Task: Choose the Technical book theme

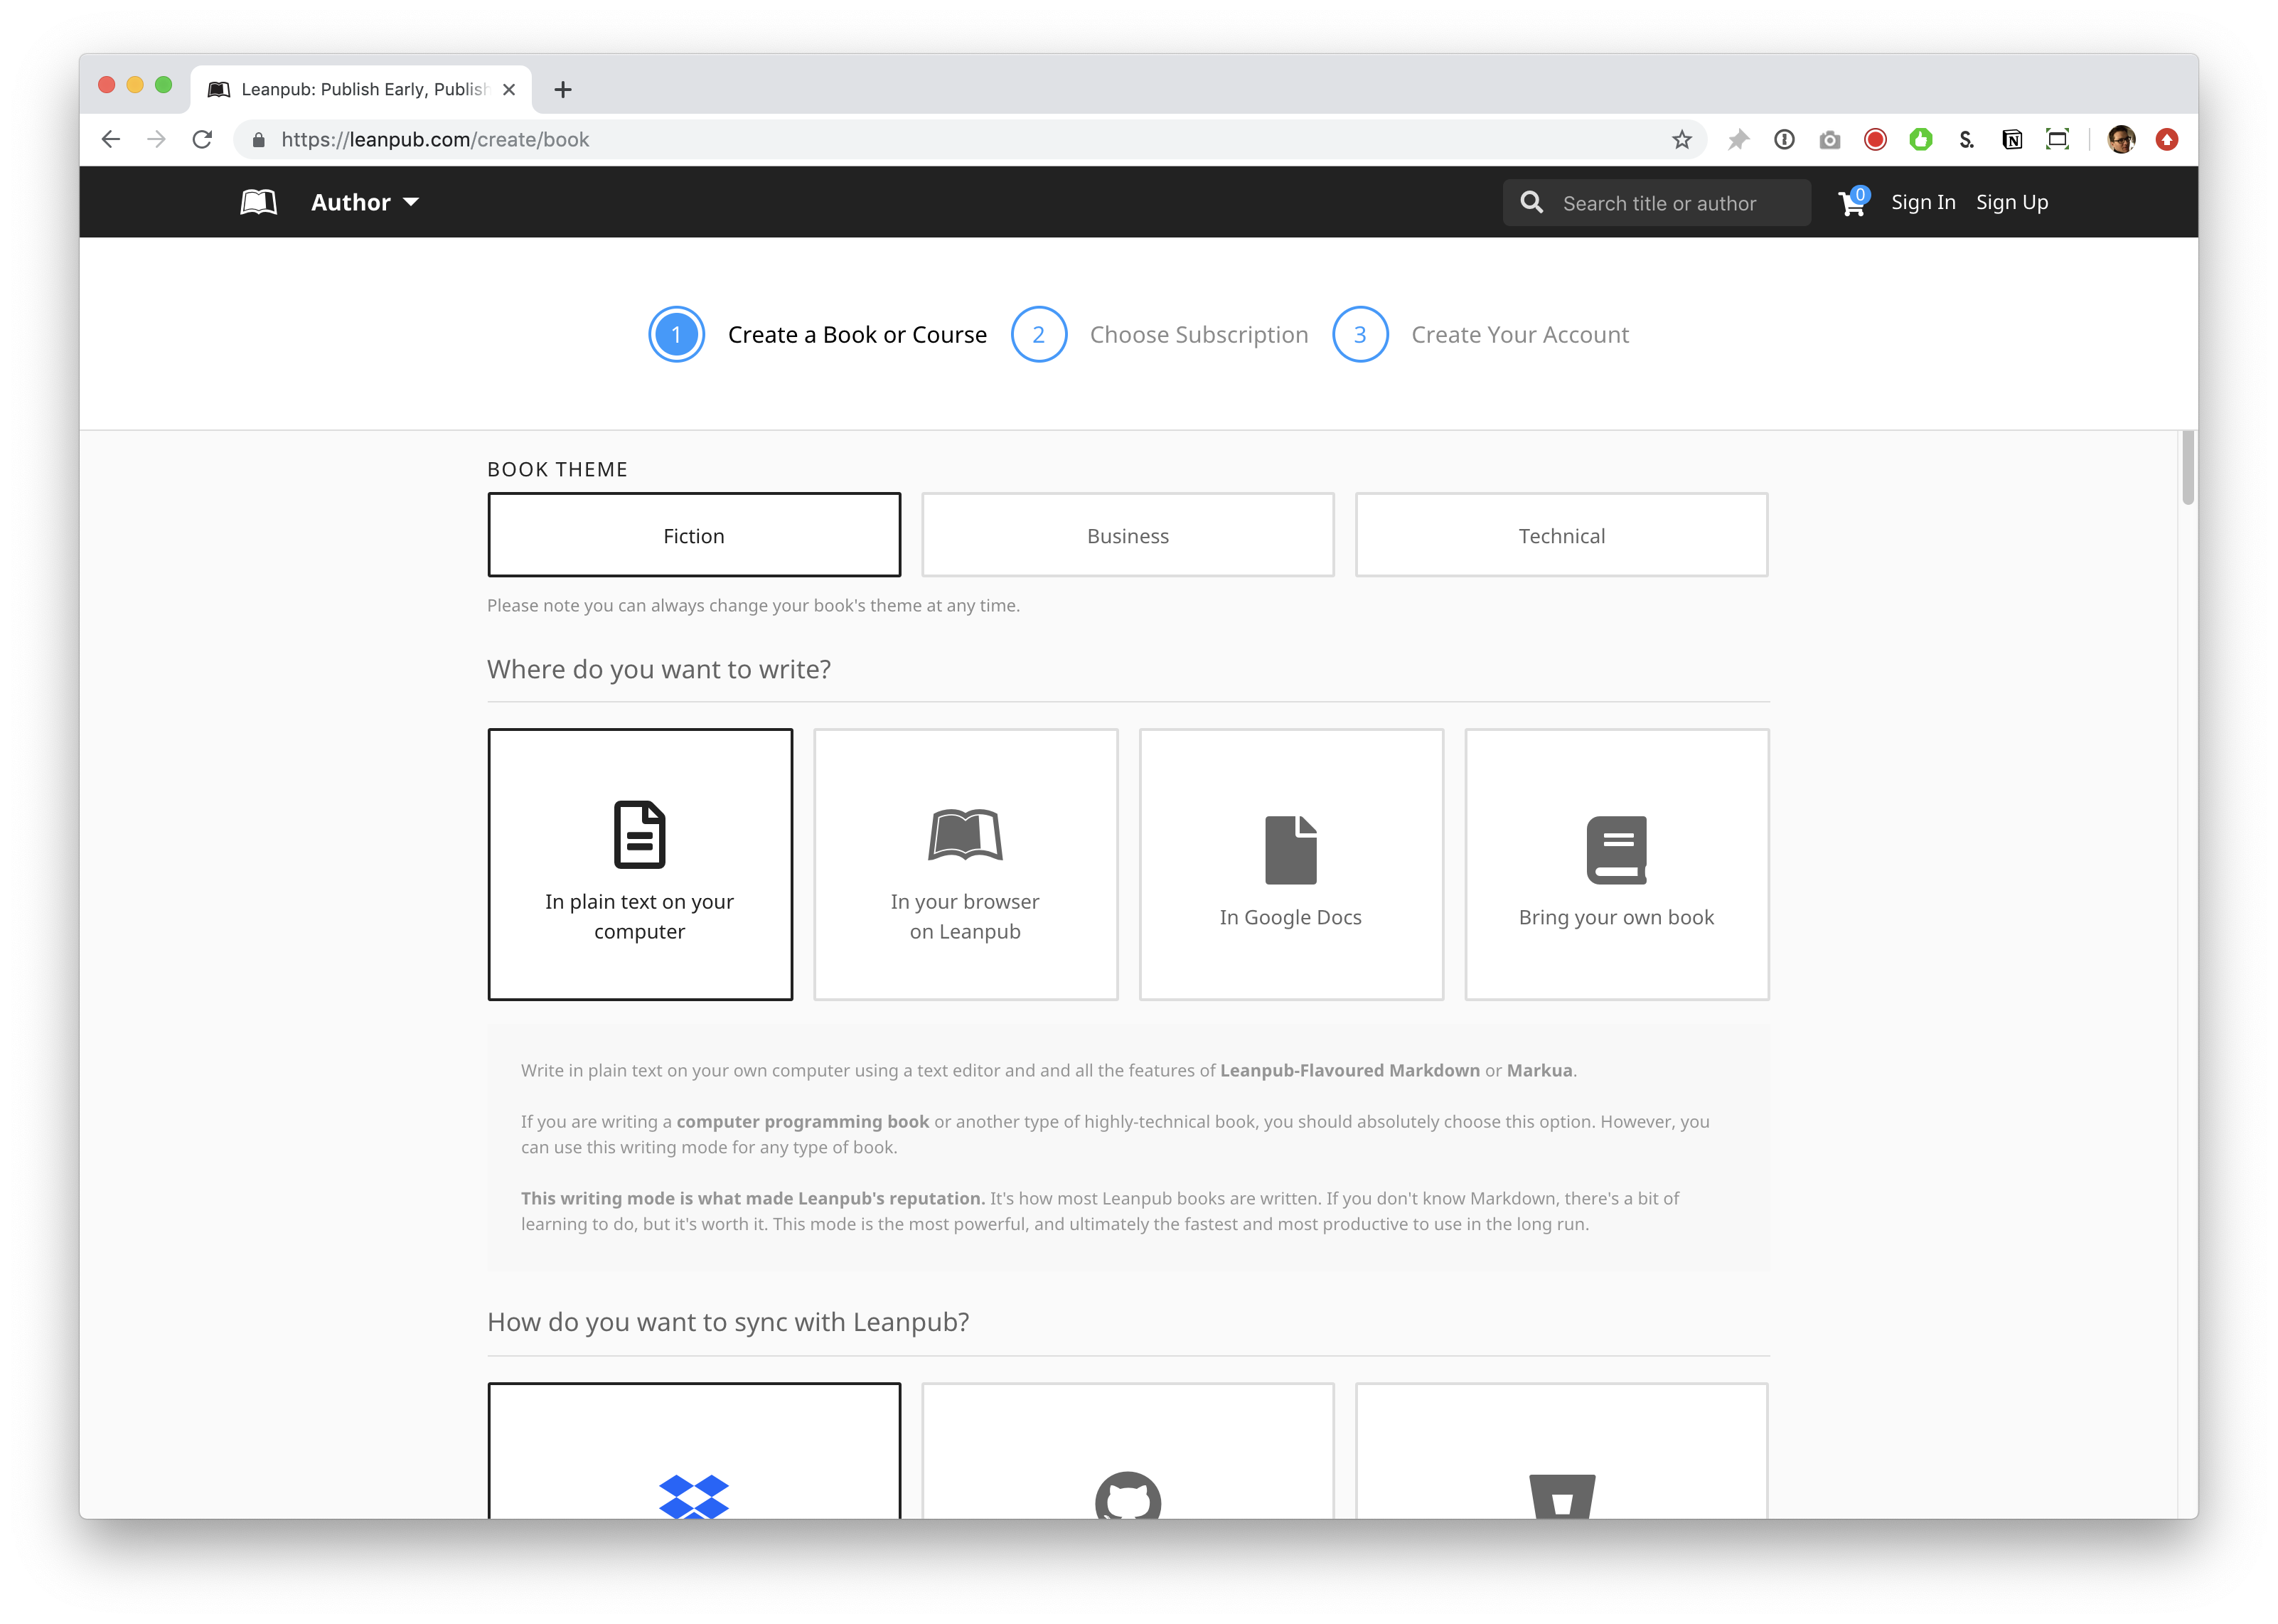Action: coord(1561,535)
